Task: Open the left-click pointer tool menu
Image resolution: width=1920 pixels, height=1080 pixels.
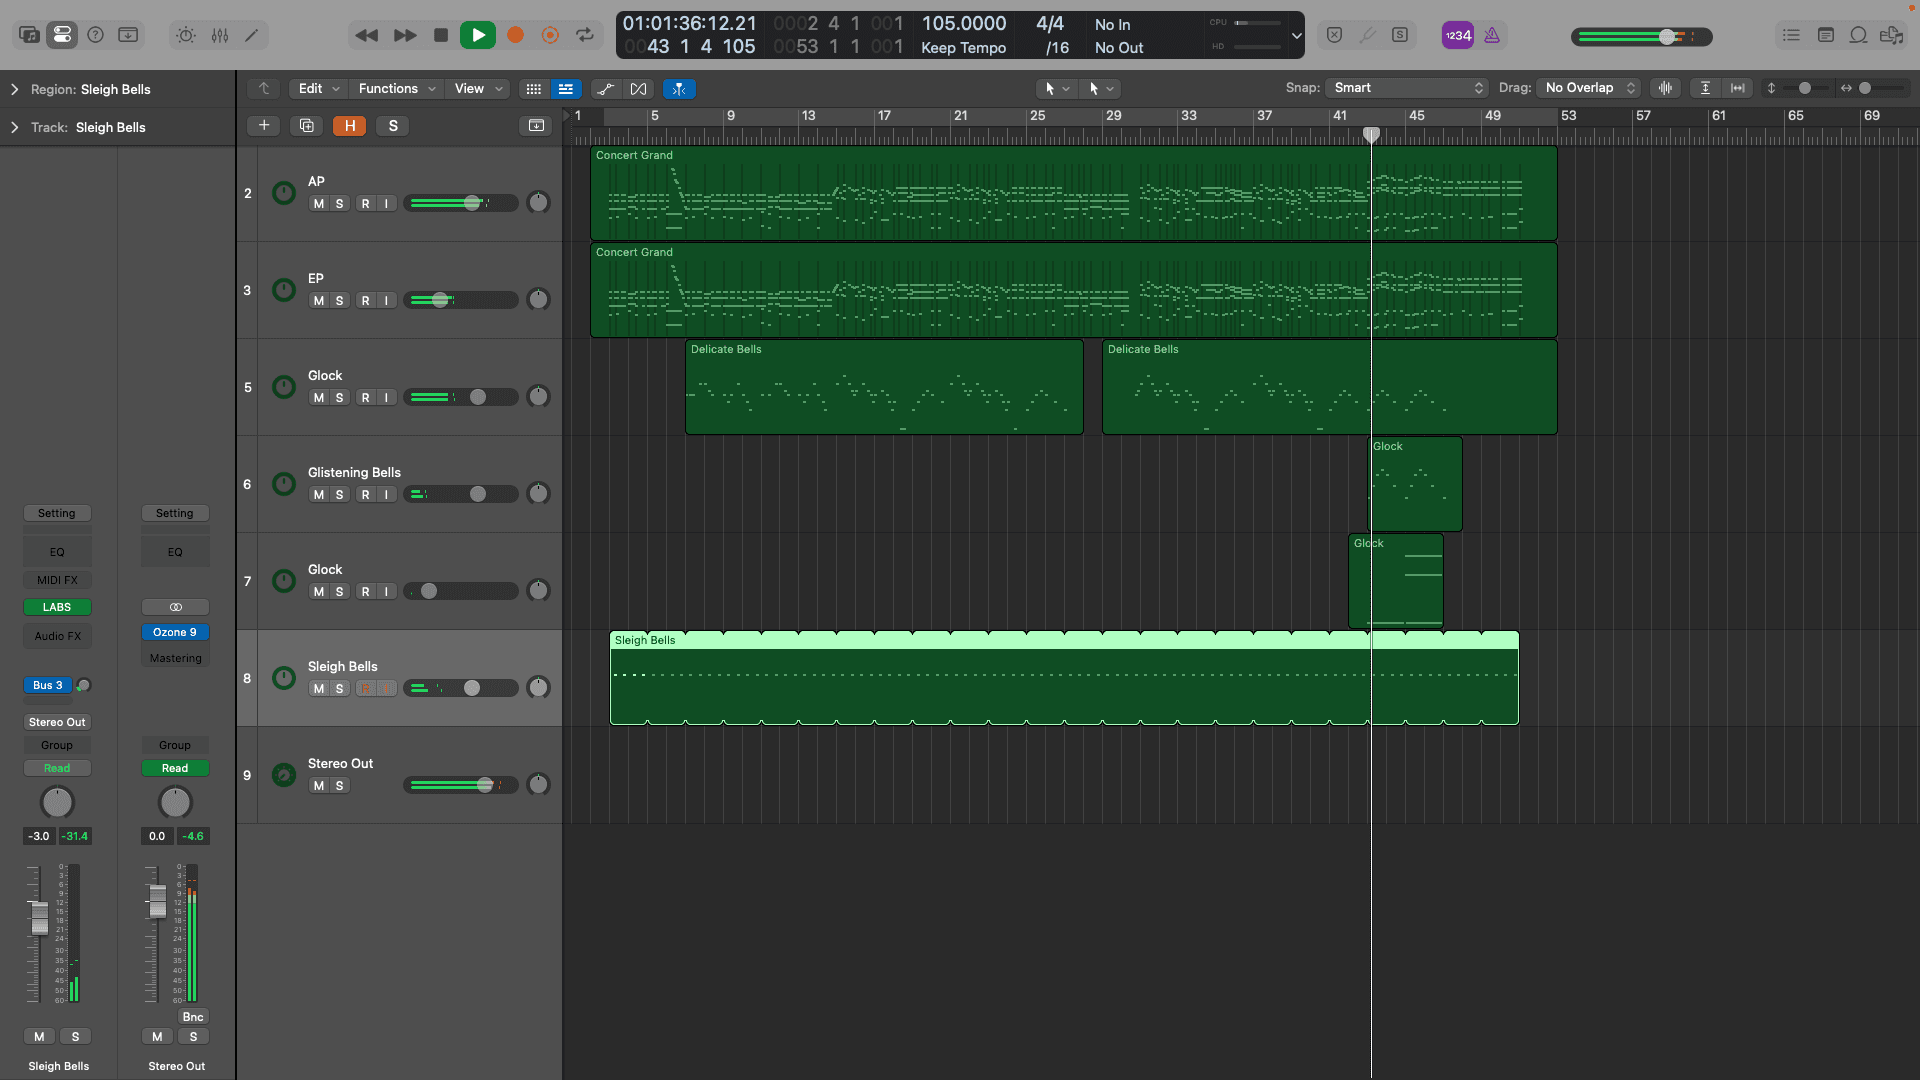Action: coord(1057,89)
